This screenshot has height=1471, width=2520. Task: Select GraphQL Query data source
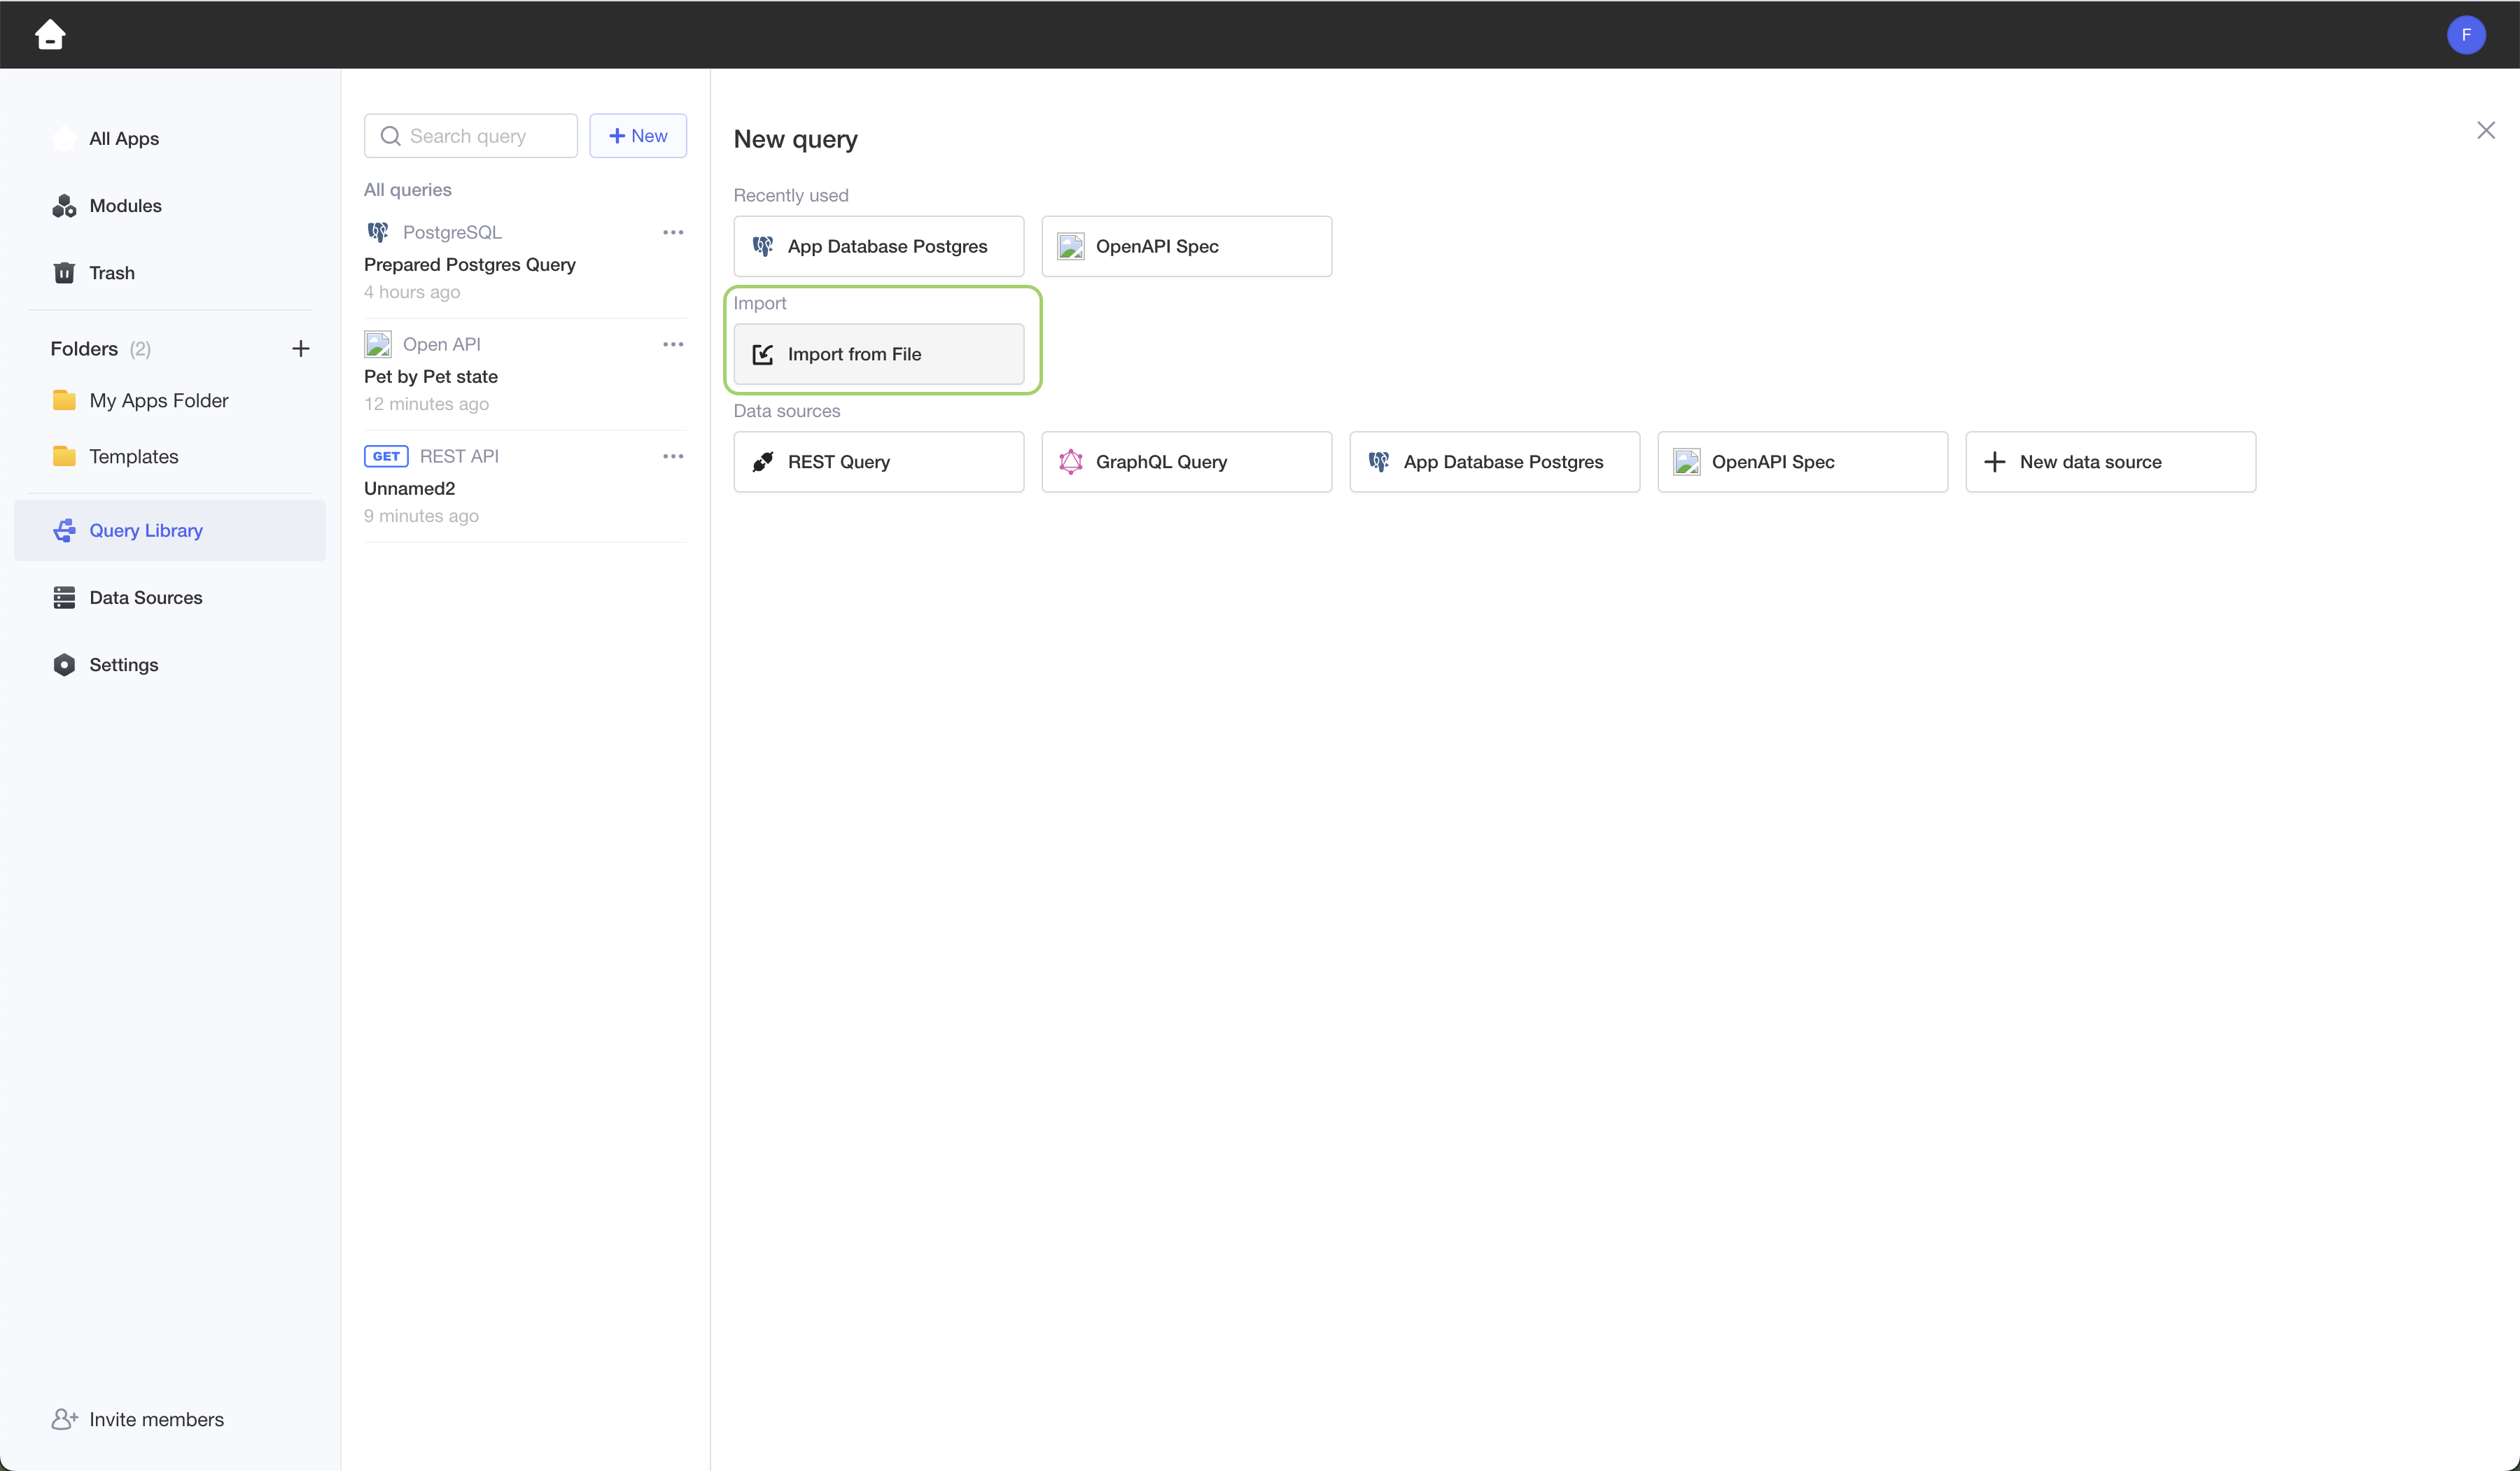(x=1186, y=462)
